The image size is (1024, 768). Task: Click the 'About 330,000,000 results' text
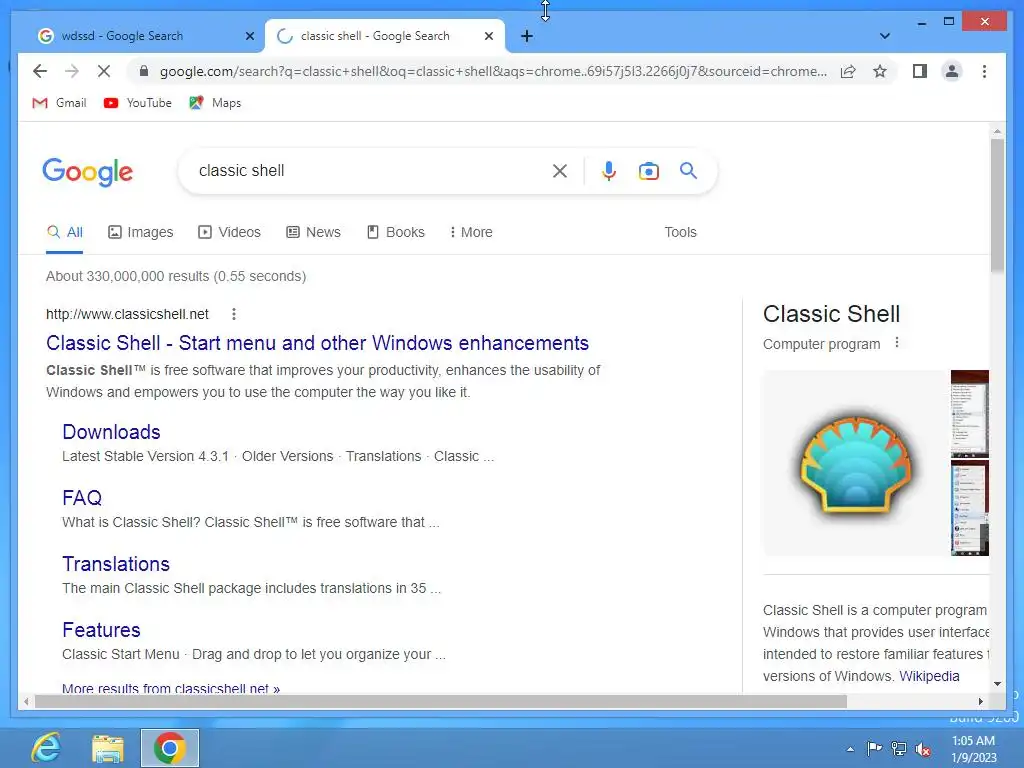(176, 276)
